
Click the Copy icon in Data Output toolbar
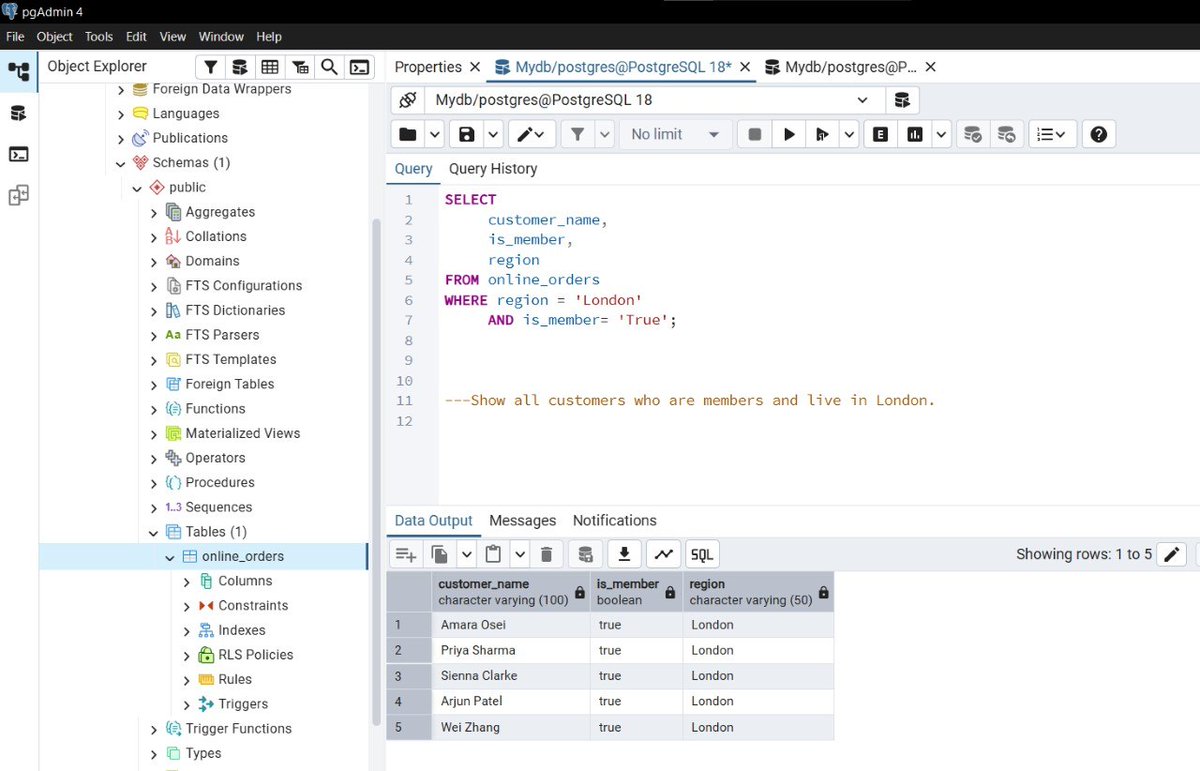pyautogui.click(x=439, y=554)
